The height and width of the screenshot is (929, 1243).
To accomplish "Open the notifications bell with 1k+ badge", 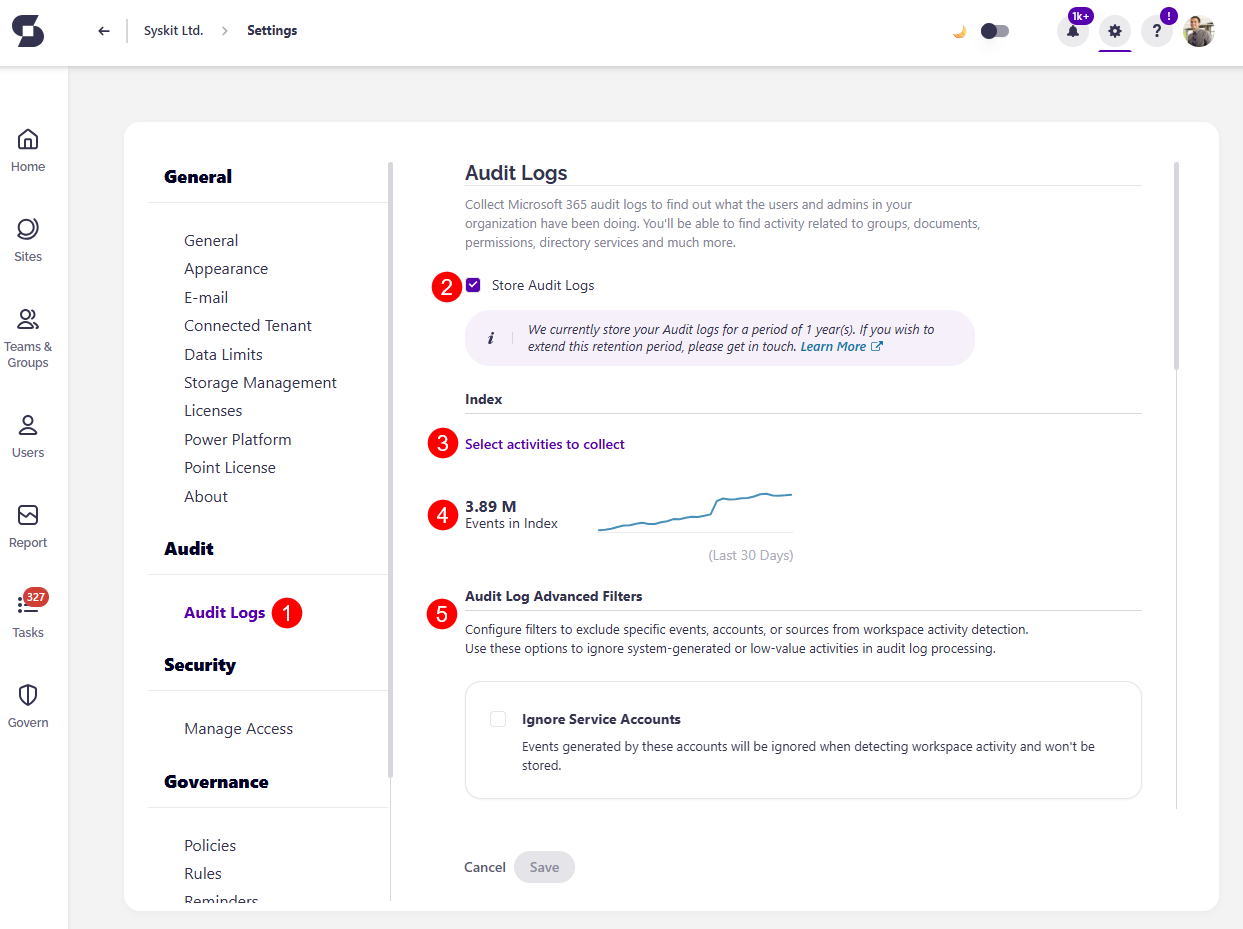I will [x=1071, y=31].
